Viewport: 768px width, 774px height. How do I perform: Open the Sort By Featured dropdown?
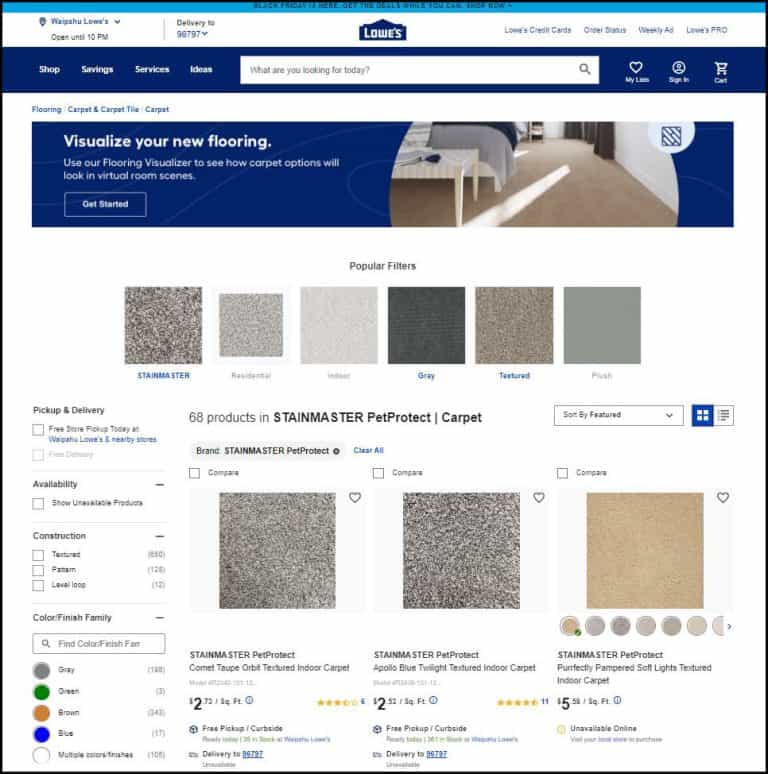tap(618, 415)
